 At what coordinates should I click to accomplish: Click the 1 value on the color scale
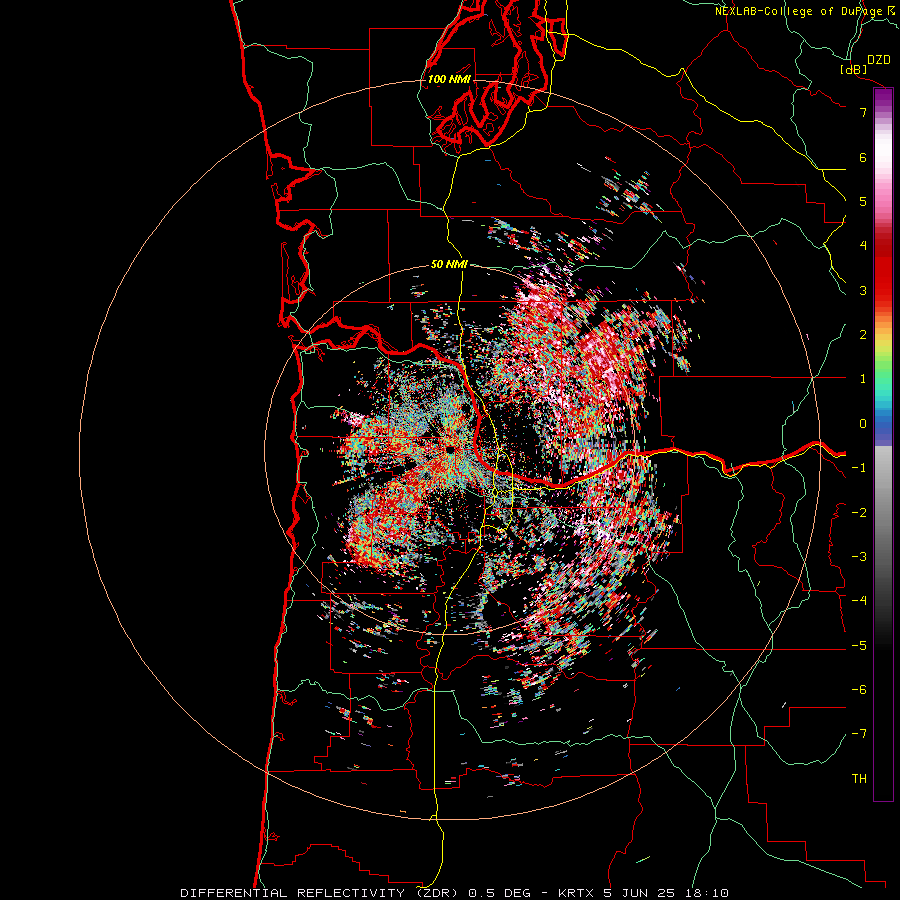click(863, 379)
